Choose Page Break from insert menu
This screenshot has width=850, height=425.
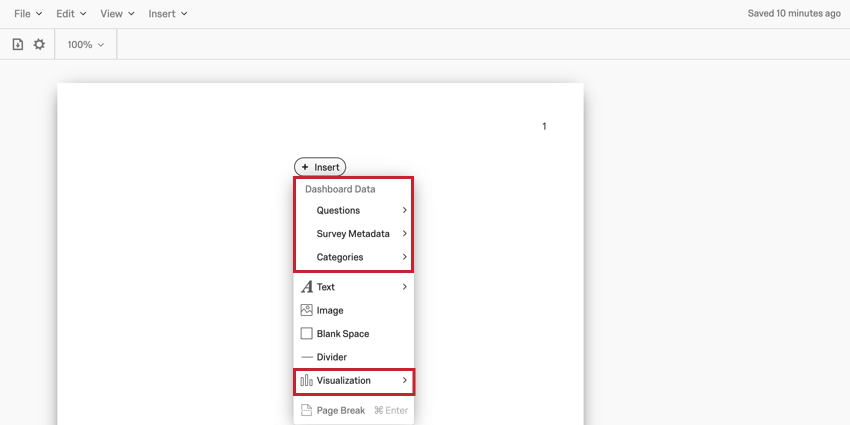coord(353,410)
